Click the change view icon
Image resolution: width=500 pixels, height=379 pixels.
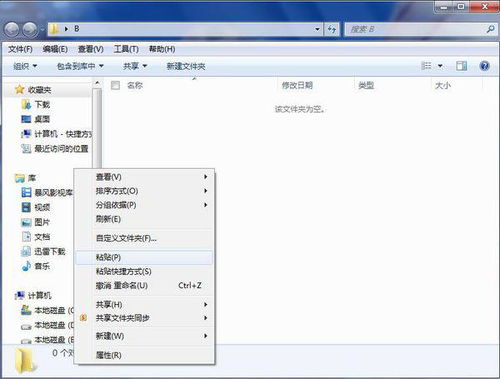point(426,66)
